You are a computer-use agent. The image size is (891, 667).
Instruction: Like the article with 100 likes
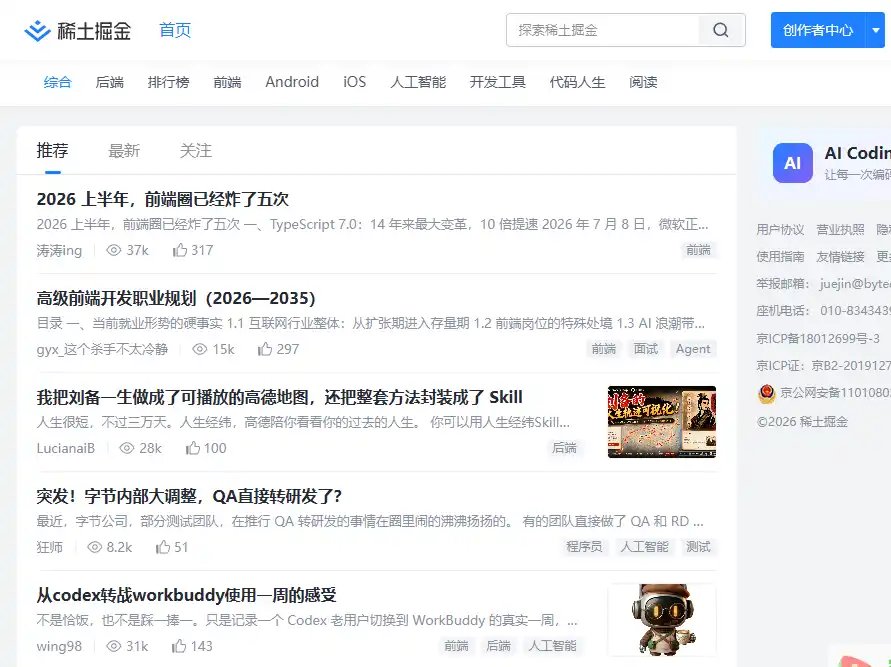pos(193,448)
